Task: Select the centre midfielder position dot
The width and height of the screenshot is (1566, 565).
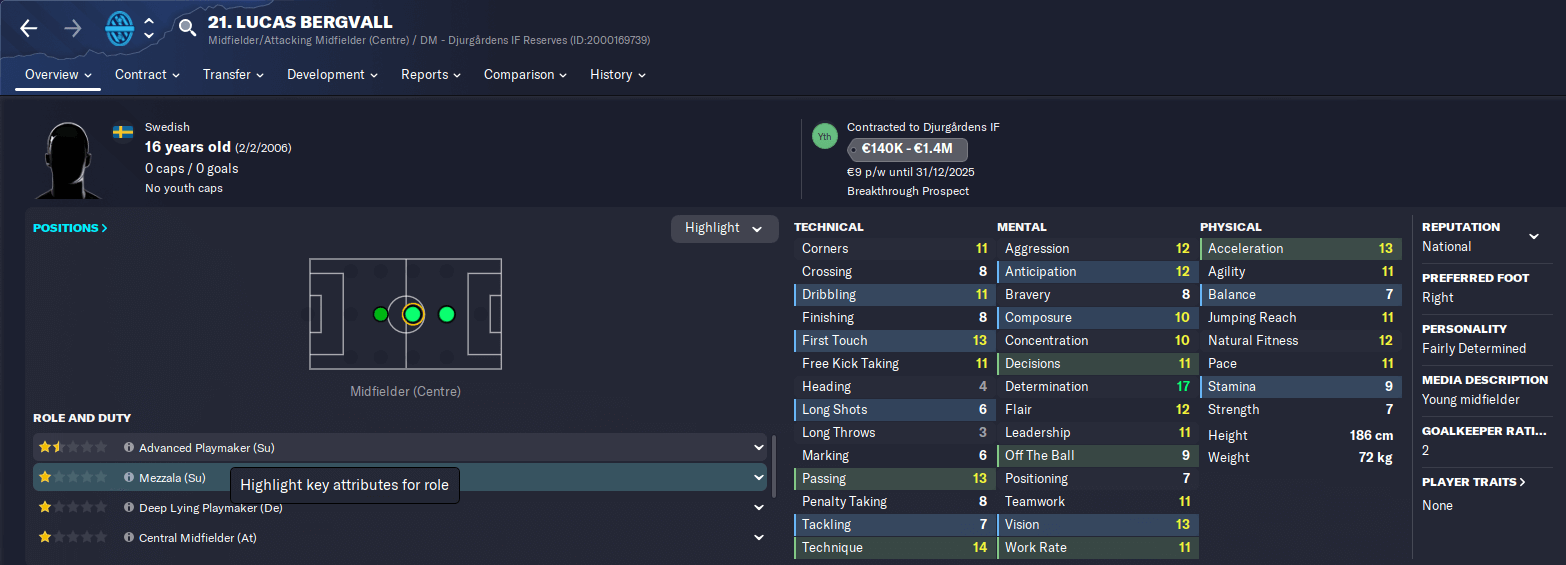Action: [413, 314]
